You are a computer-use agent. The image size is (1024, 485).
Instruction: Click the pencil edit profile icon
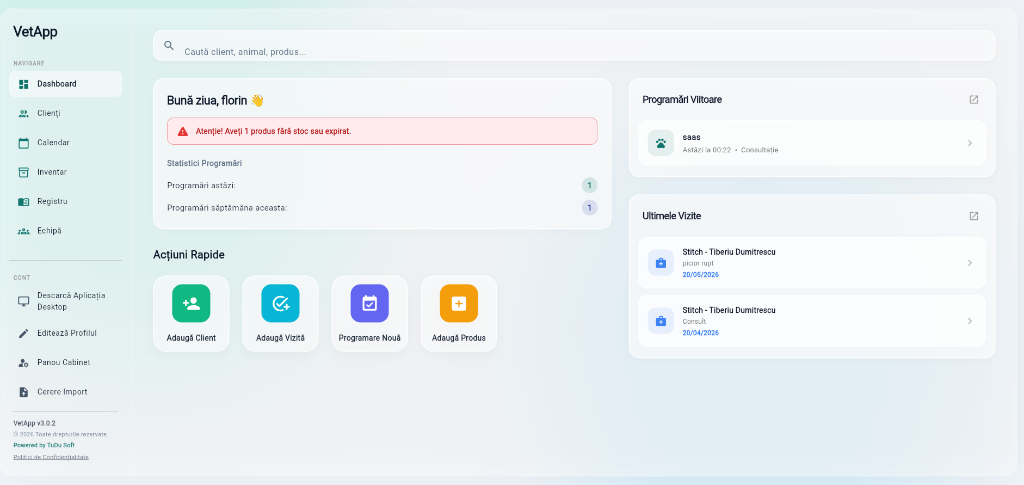tap(24, 334)
